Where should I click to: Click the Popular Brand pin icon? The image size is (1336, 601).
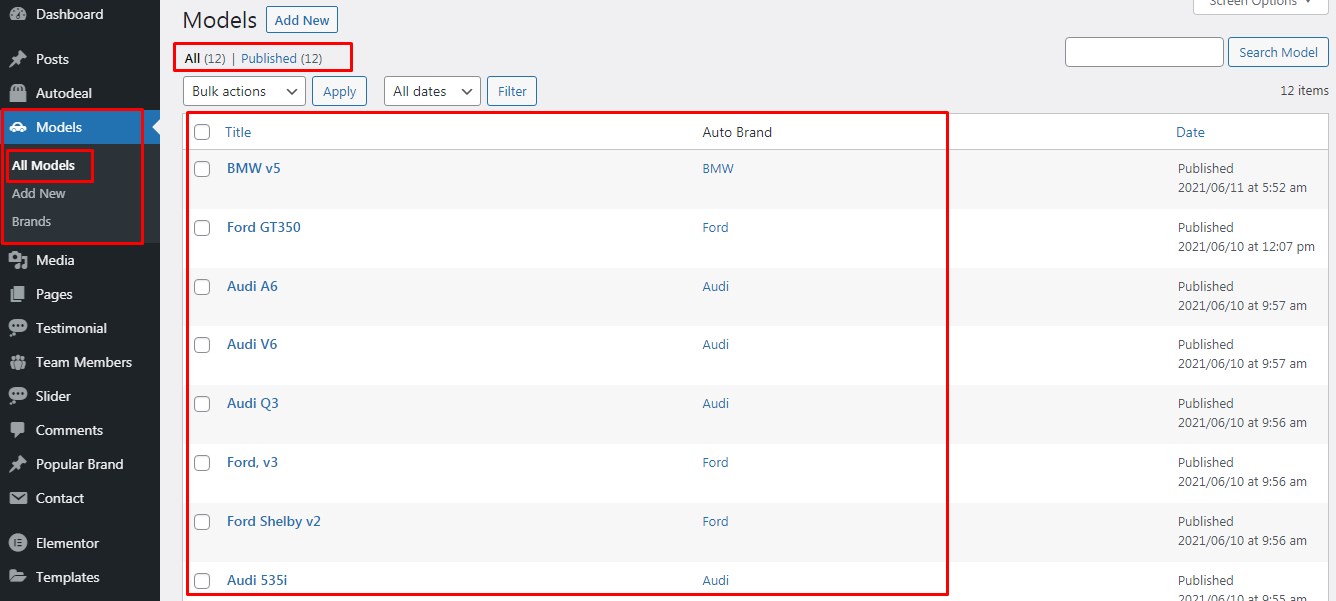point(17,464)
